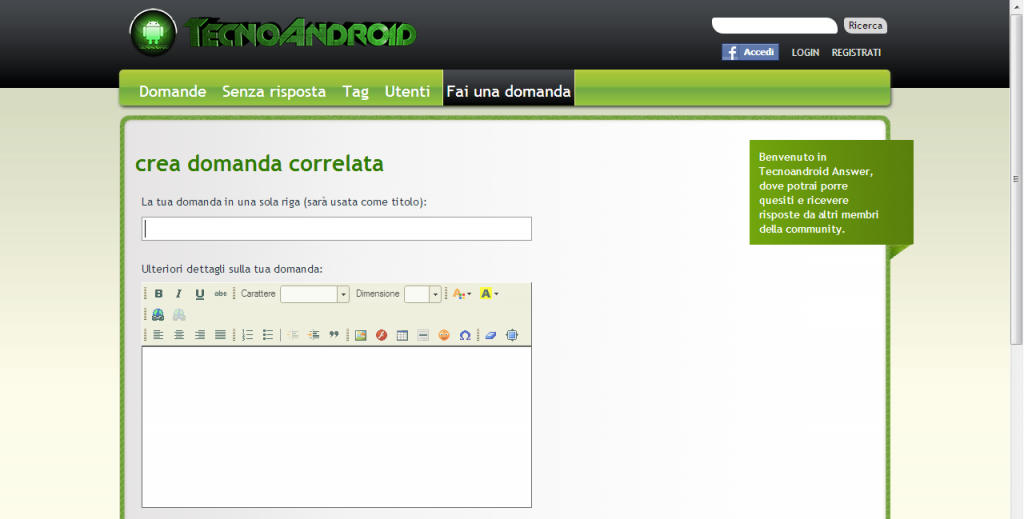This screenshot has width=1024, height=519.
Task: Switch to the Tag tab
Action: click(x=355, y=91)
